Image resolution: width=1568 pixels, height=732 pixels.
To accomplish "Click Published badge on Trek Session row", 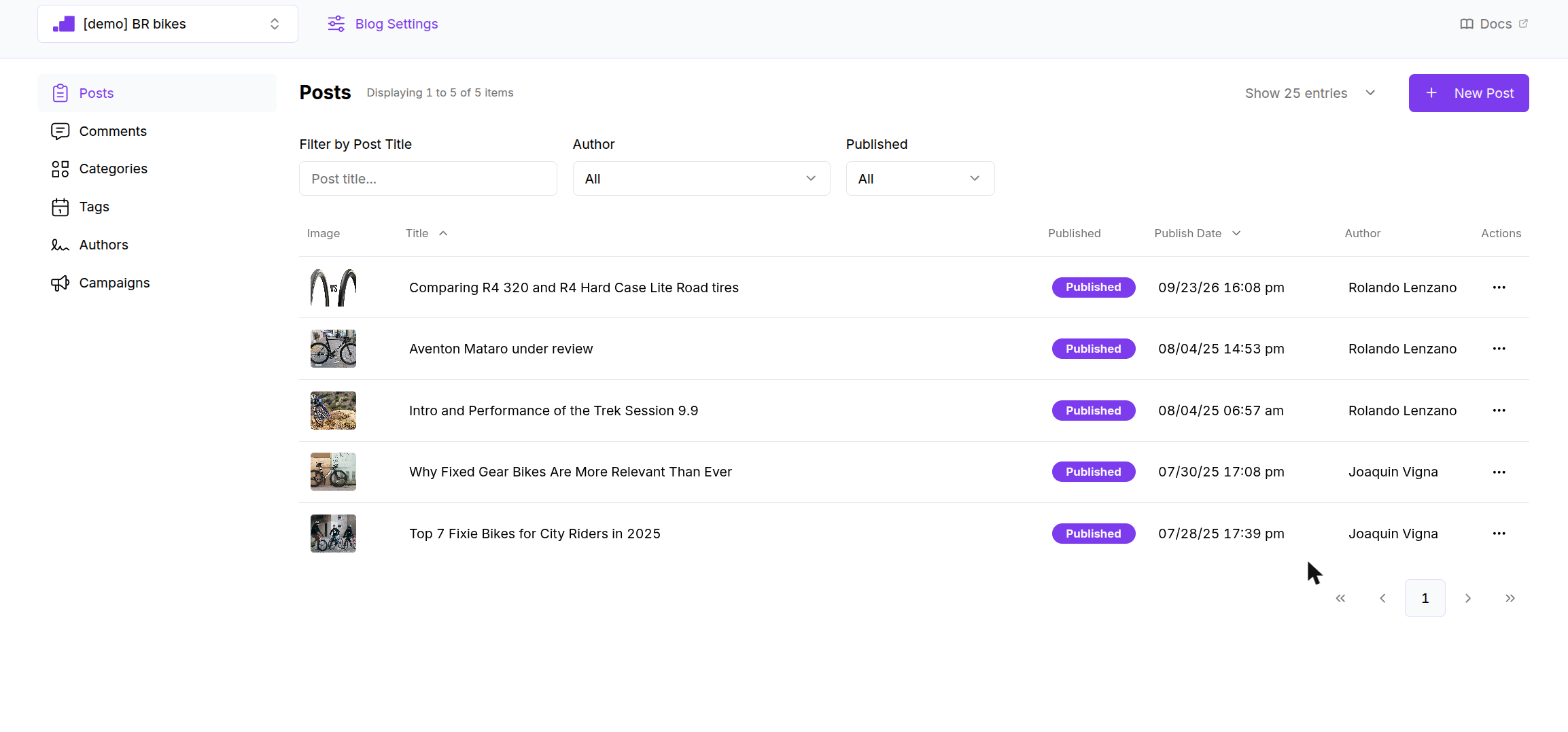I will click(1093, 411).
